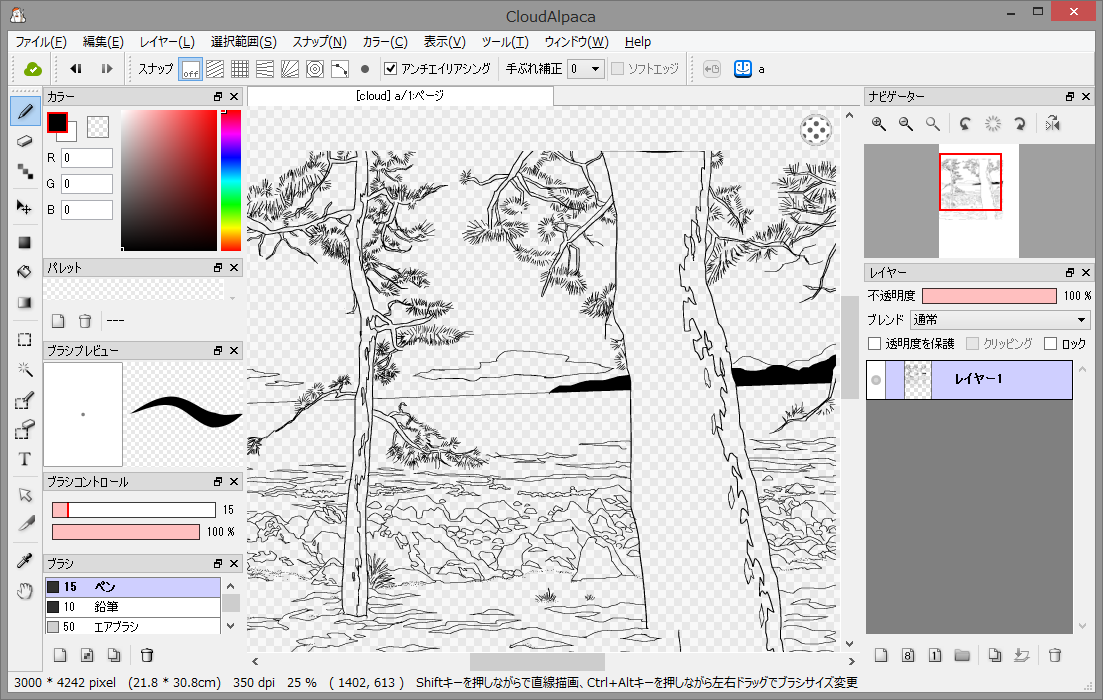The height and width of the screenshot is (700, 1103).
Task: Click the cloud save icon
Action: (32, 69)
